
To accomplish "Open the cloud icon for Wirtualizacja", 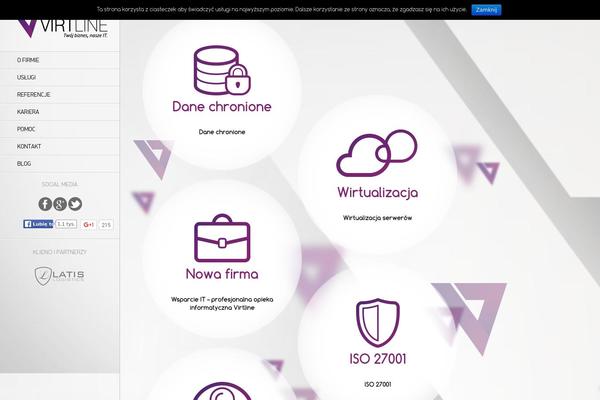I will click(377, 153).
